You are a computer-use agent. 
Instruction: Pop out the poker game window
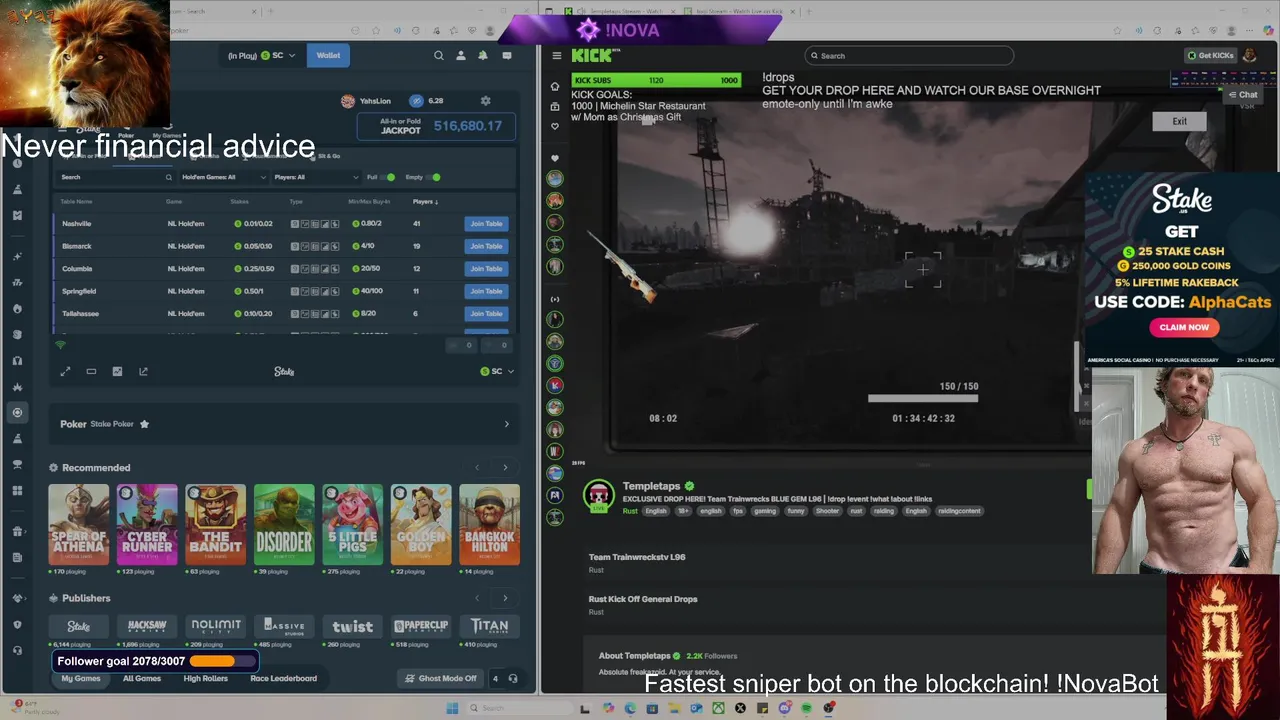(143, 371)
